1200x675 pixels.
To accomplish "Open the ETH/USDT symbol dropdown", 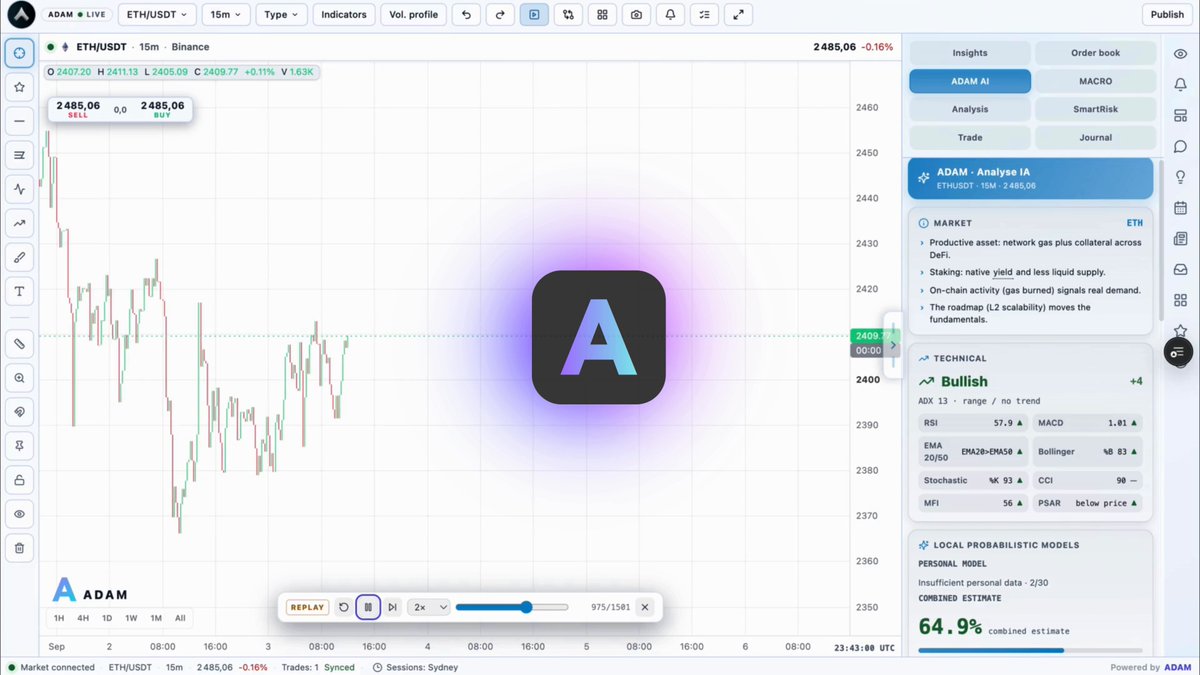I will tap(157, 15).
